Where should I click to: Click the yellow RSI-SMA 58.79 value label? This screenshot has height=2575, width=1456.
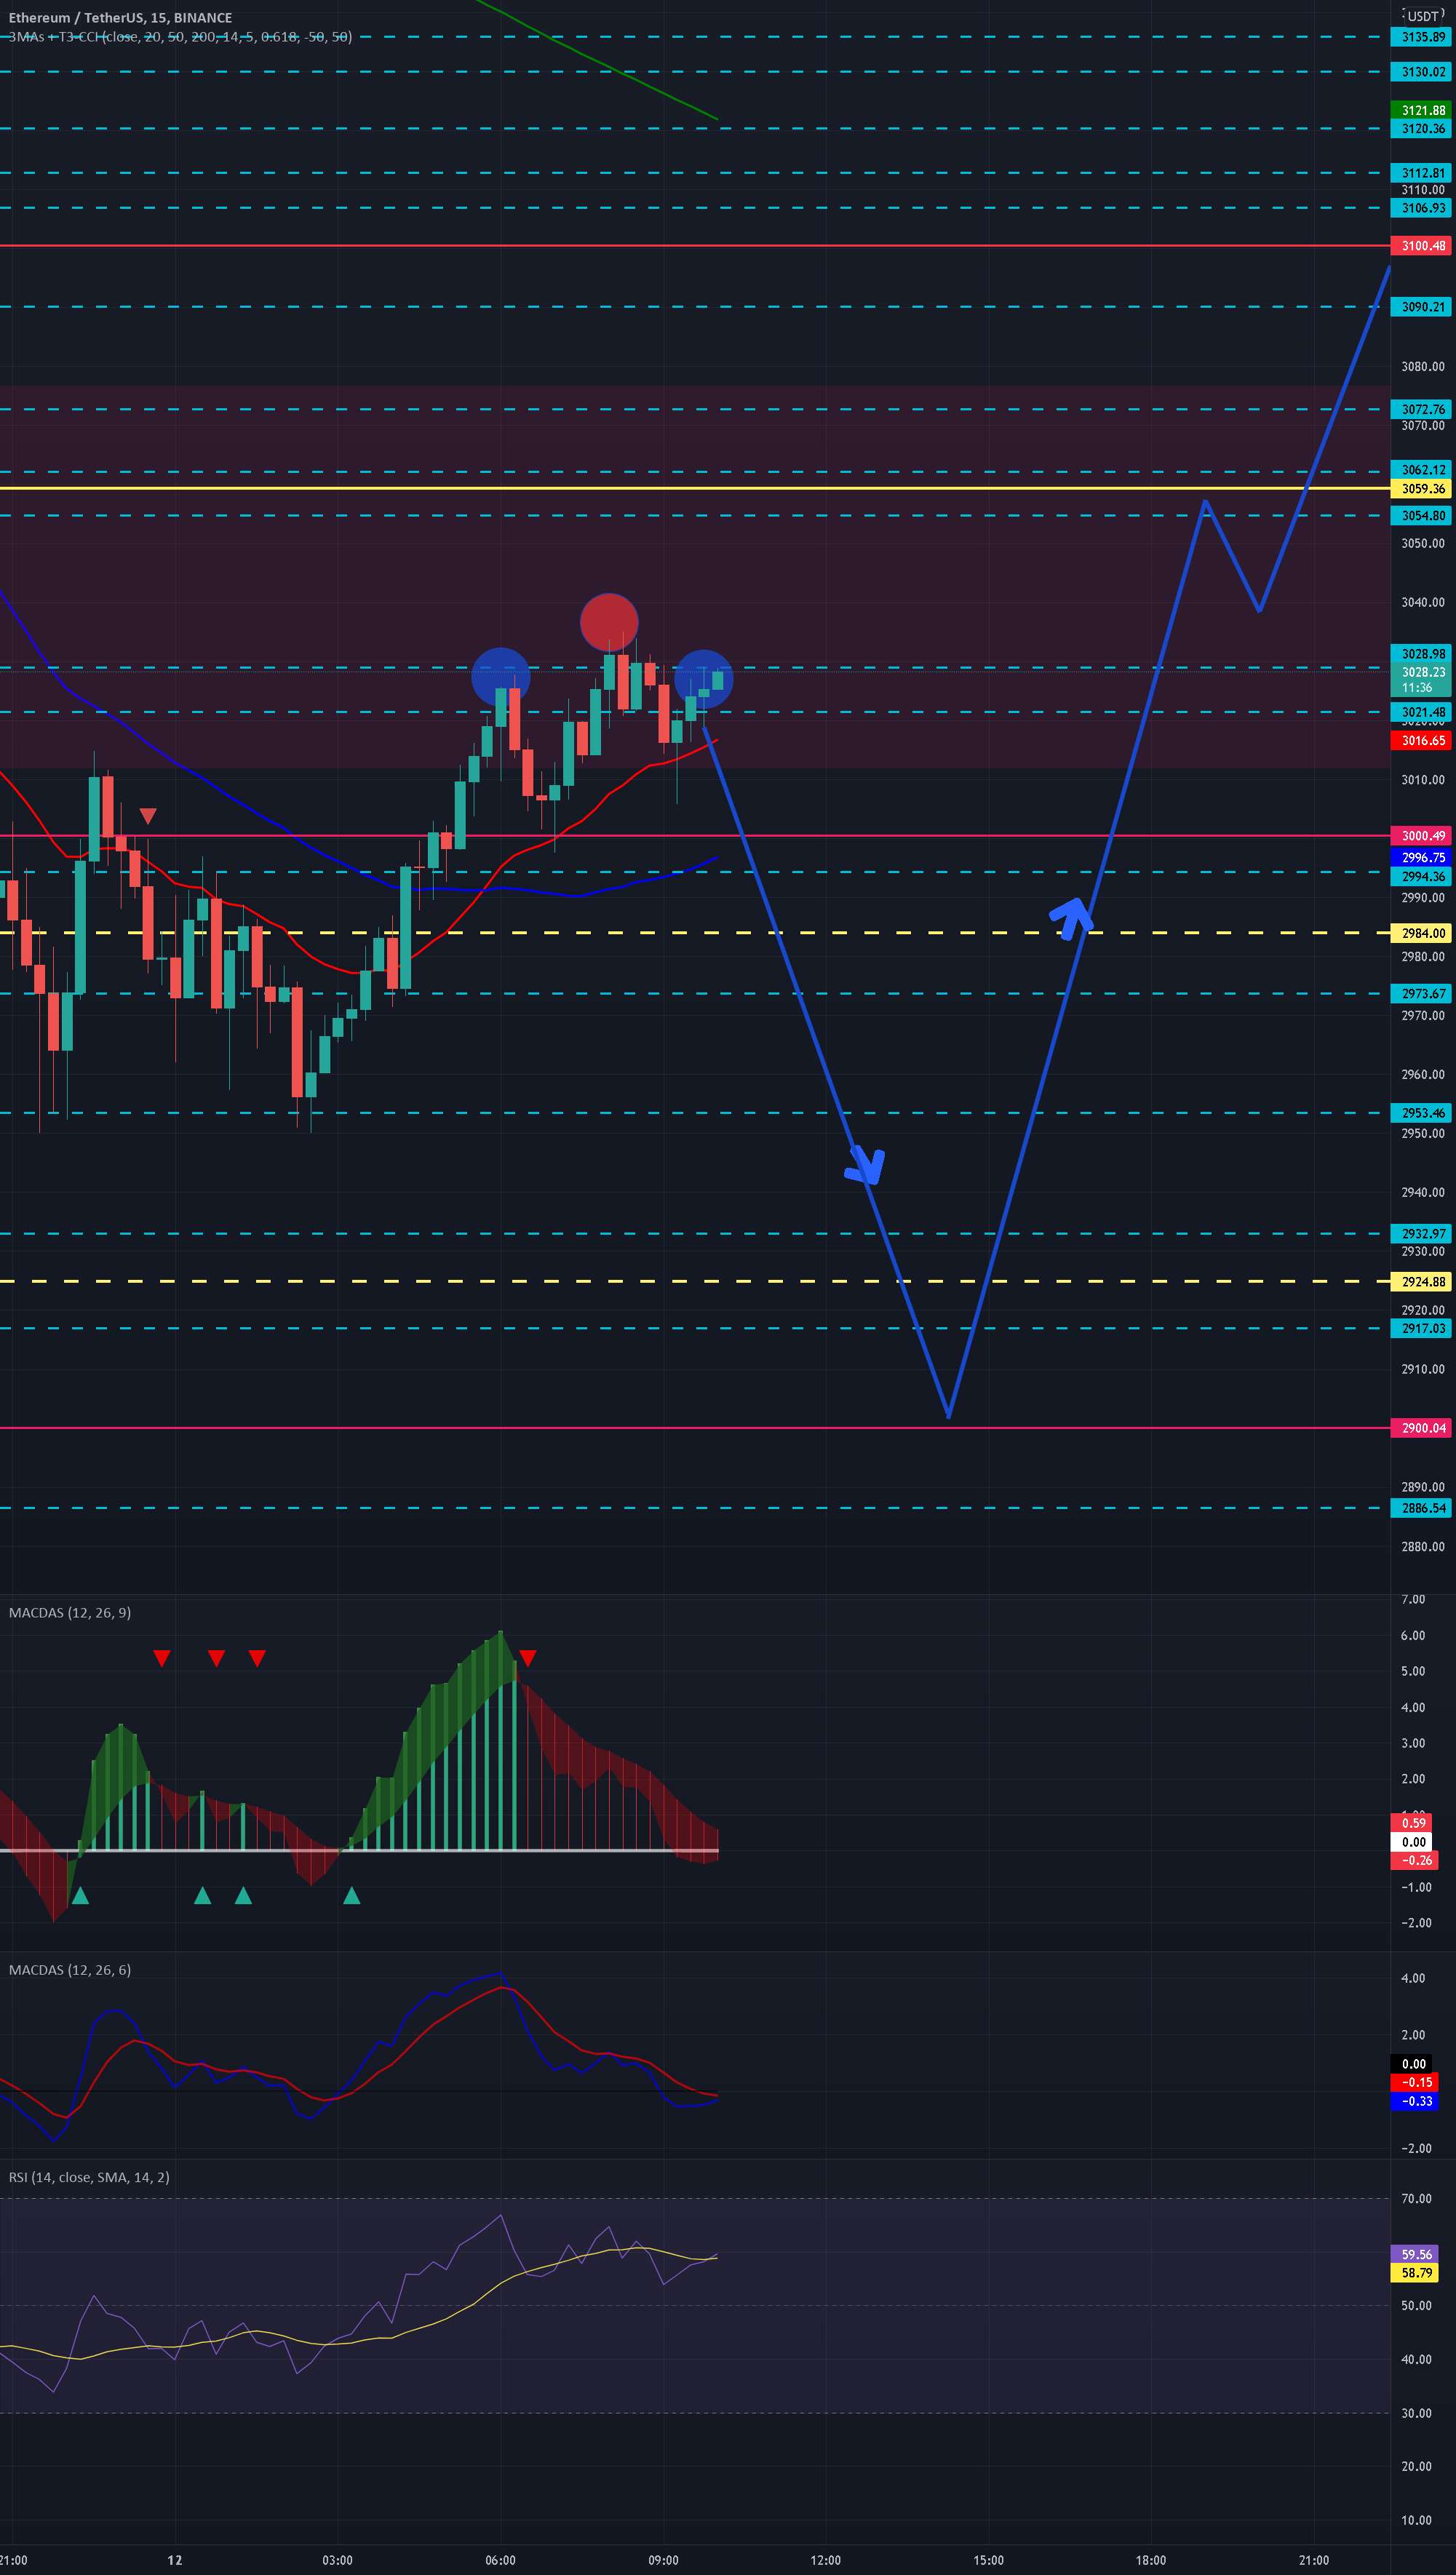pos(1414,2273)
